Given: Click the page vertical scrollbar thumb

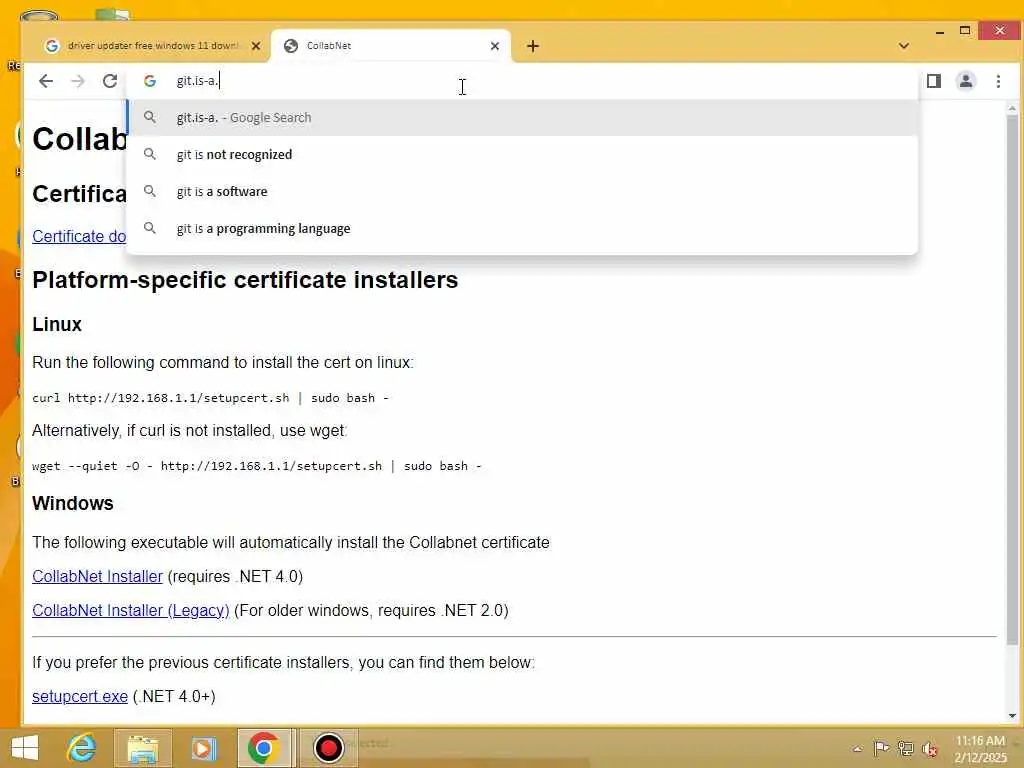Looking at the screenshot, I should [x=1012, y=379].
